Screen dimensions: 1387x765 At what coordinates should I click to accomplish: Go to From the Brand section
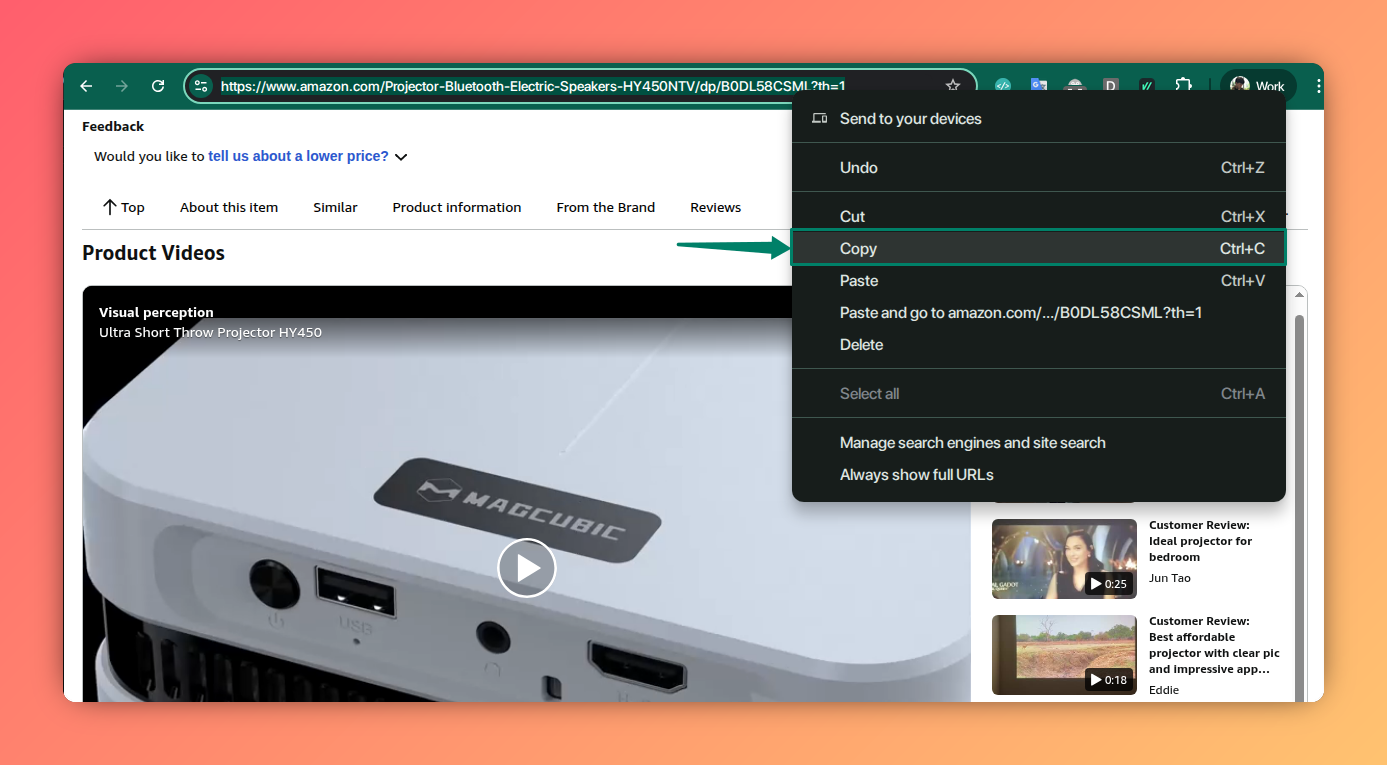click(x=606, y=207)
